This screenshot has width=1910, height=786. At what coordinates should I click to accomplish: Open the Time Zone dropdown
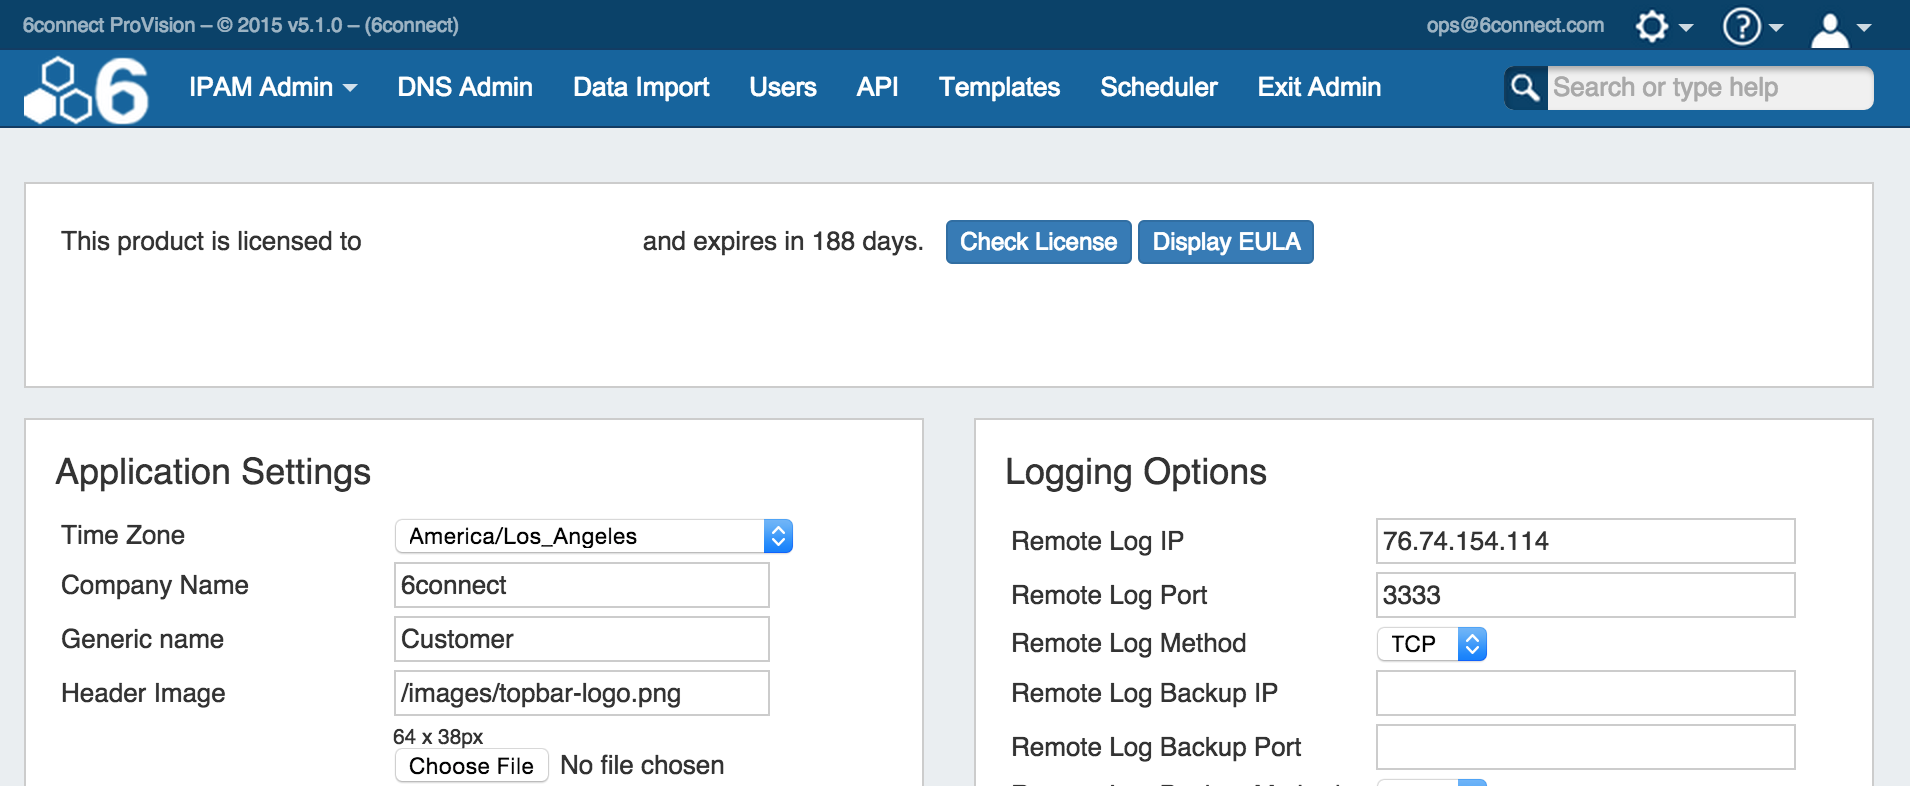tap(593, 536)
